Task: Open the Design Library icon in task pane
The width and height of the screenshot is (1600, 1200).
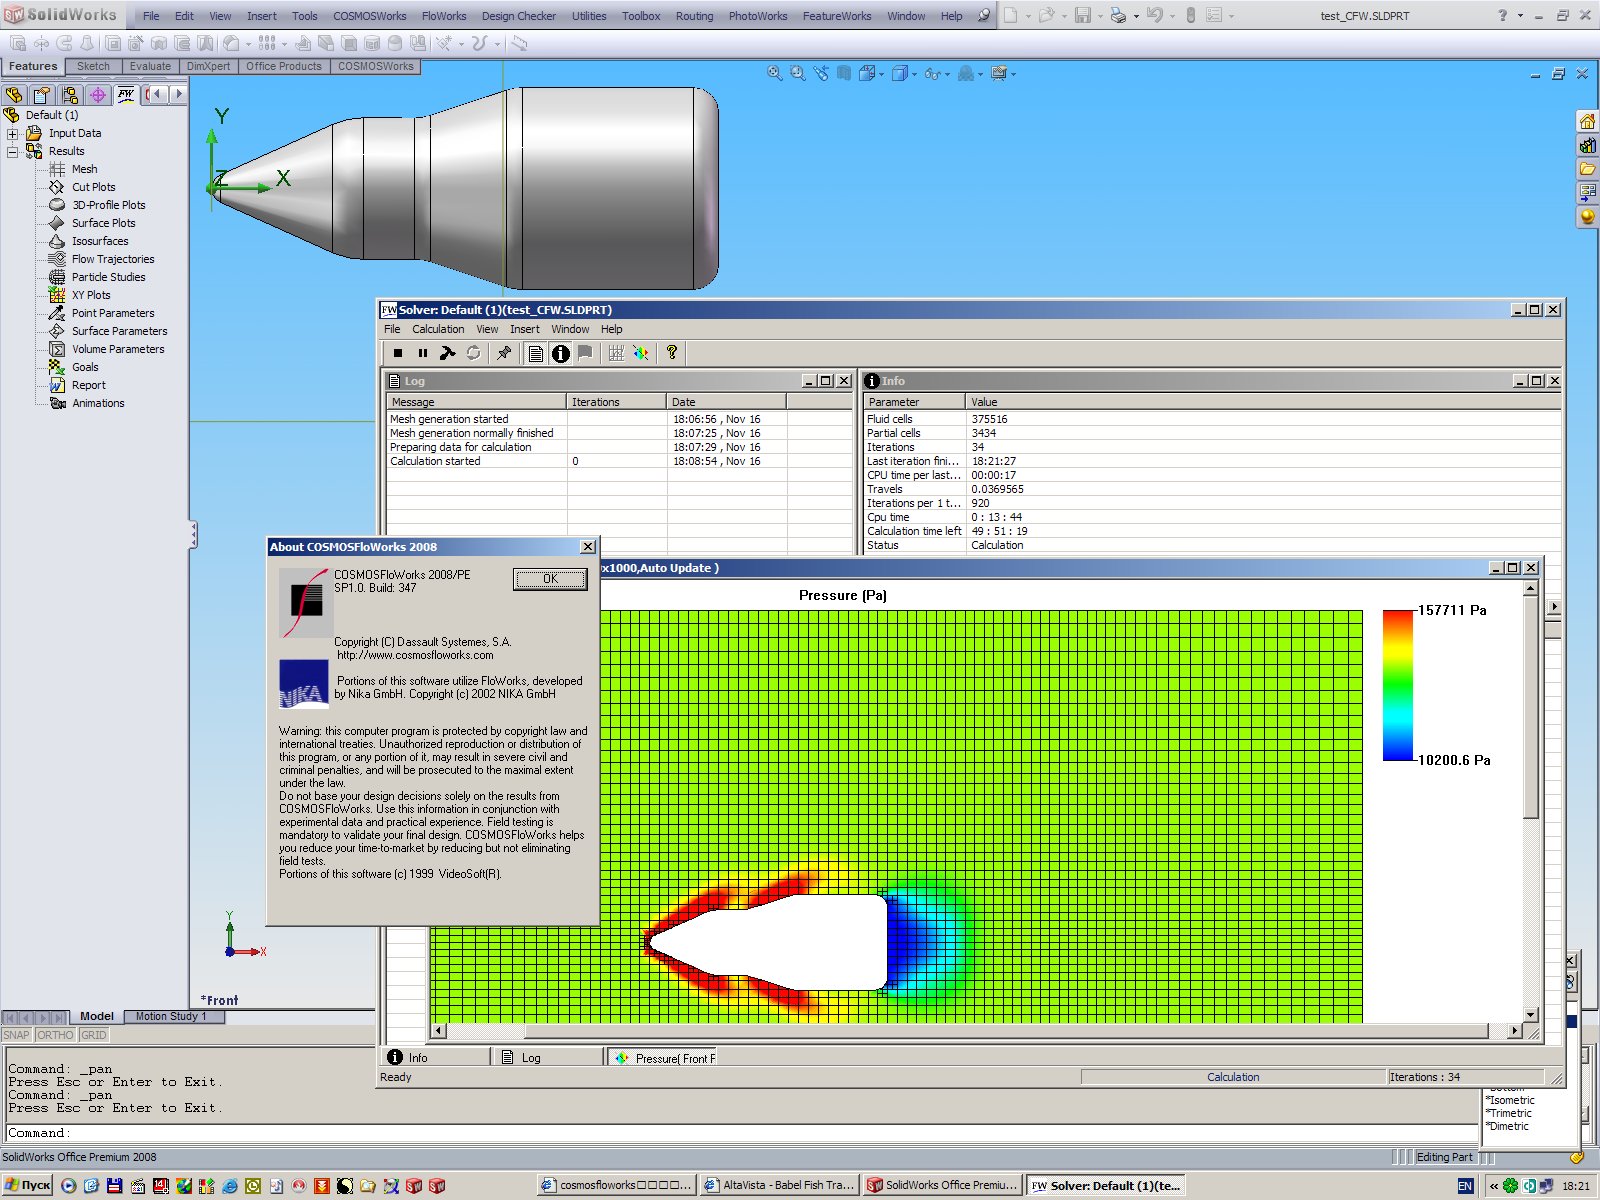Action: [x=1587, y=145]
